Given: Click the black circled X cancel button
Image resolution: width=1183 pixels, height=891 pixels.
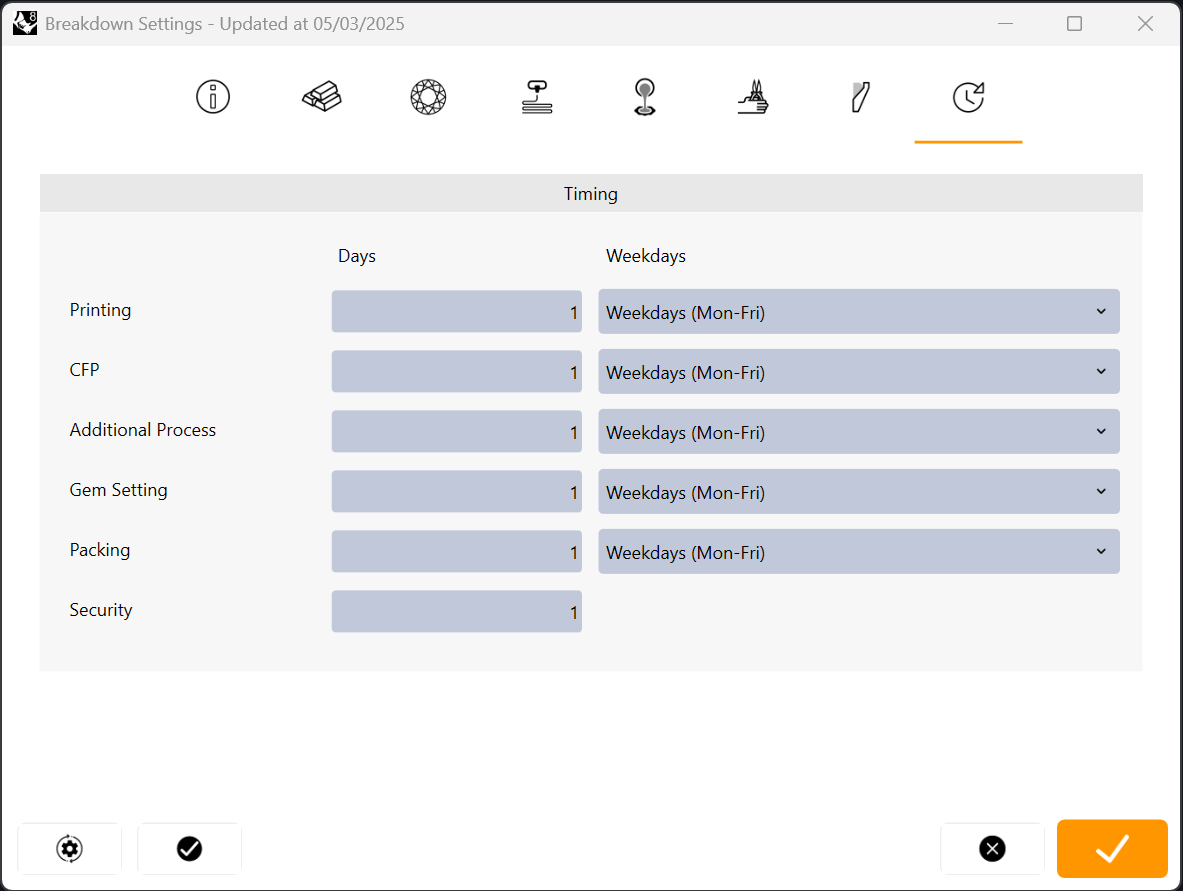Looking at the screenshot, I should tap(992, 849).
